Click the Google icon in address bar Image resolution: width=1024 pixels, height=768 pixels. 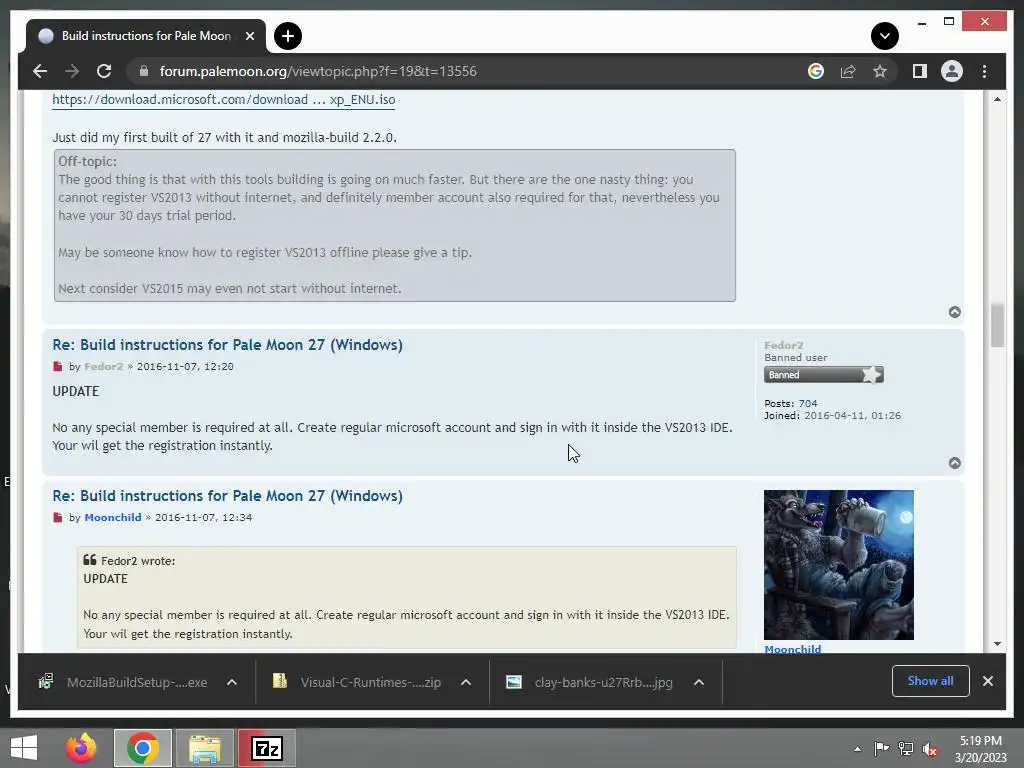click(x=816, y=71)
